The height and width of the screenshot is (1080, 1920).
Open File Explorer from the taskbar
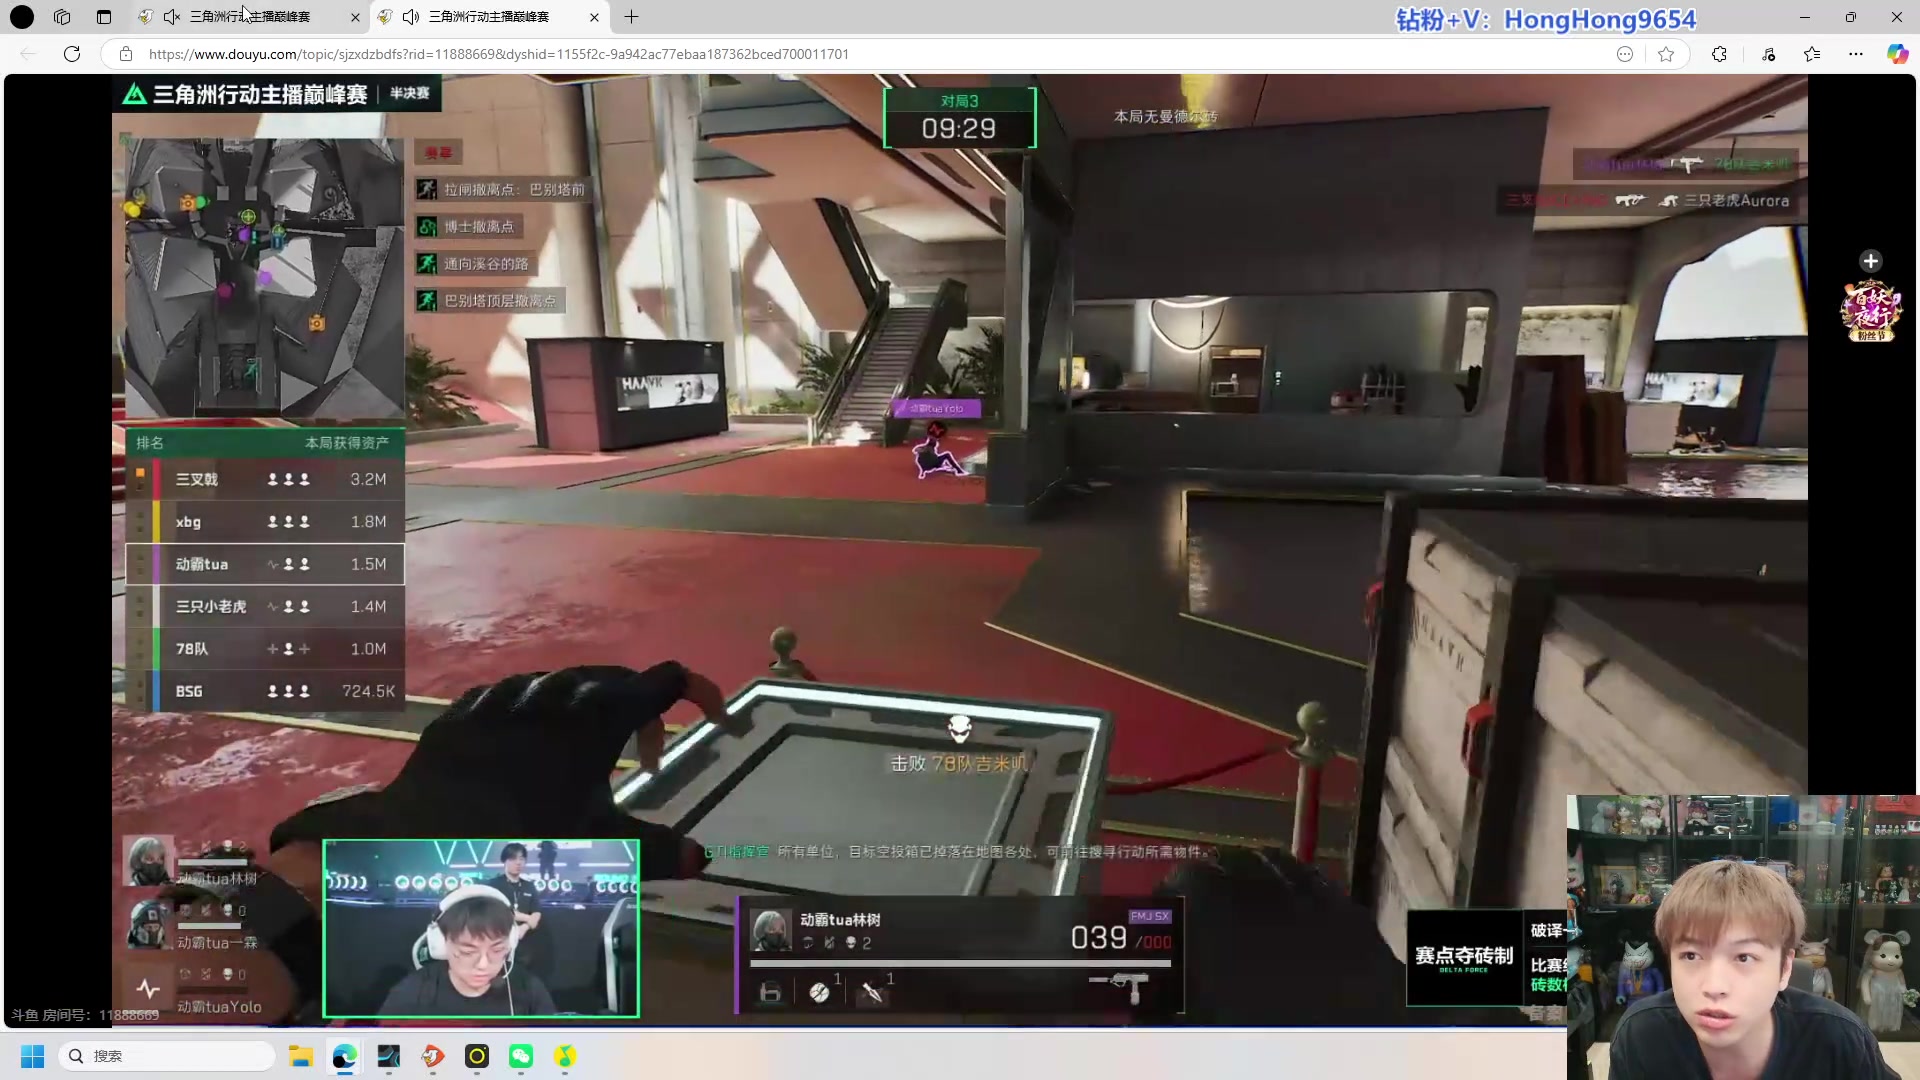(300, 1056)
